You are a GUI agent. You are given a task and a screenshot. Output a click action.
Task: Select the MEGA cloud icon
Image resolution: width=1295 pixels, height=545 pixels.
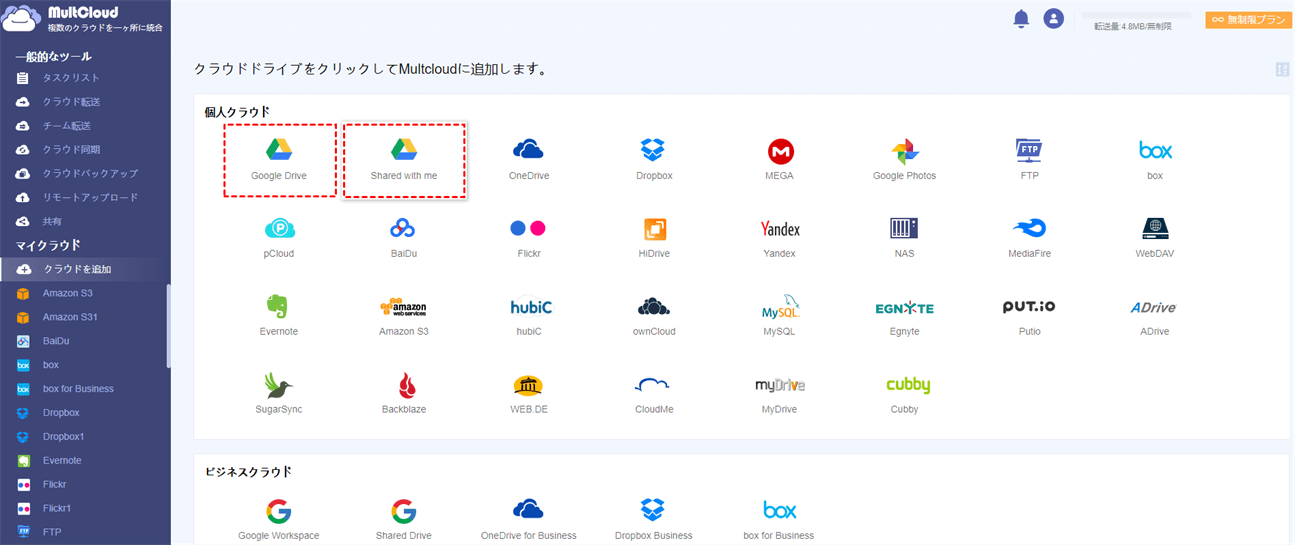pyautogui.click(x=780, y=160)
